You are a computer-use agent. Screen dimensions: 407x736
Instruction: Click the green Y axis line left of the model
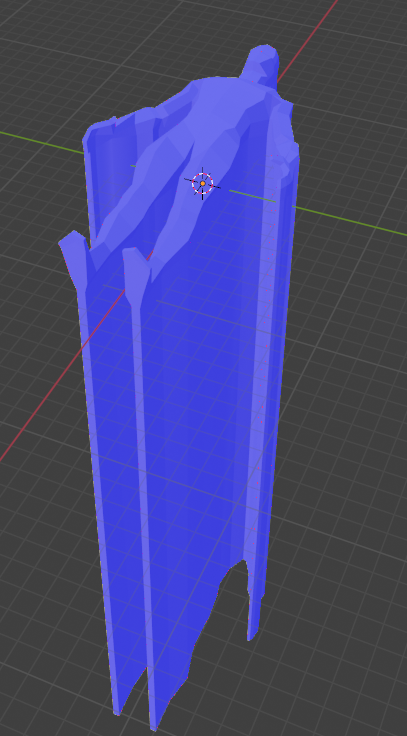[41, 141]
